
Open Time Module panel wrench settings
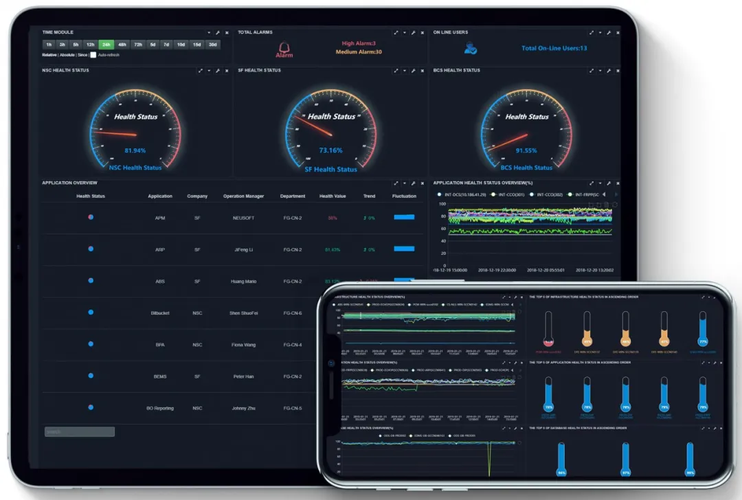pyautogui.click(x=218, y=33)
